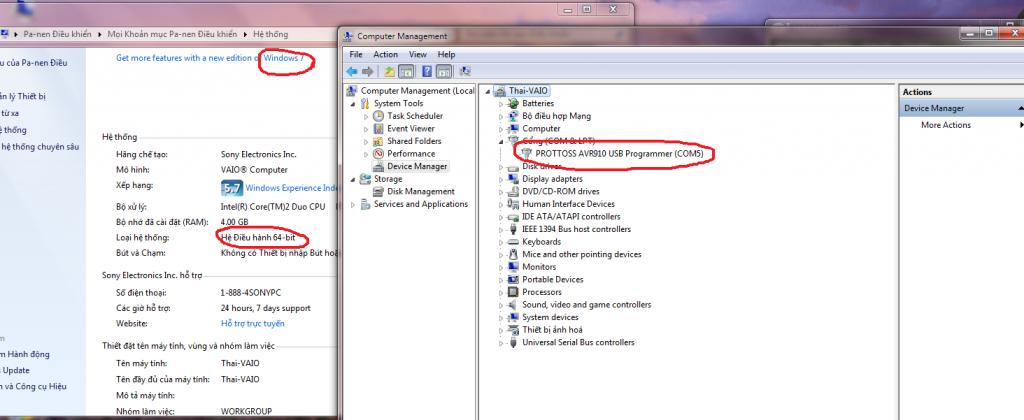Image resolution: width=1024 pixels, height=420 pixels.
Task: Open the Hỗ trợ trực tuyến website link
Action: pos(253,323)
